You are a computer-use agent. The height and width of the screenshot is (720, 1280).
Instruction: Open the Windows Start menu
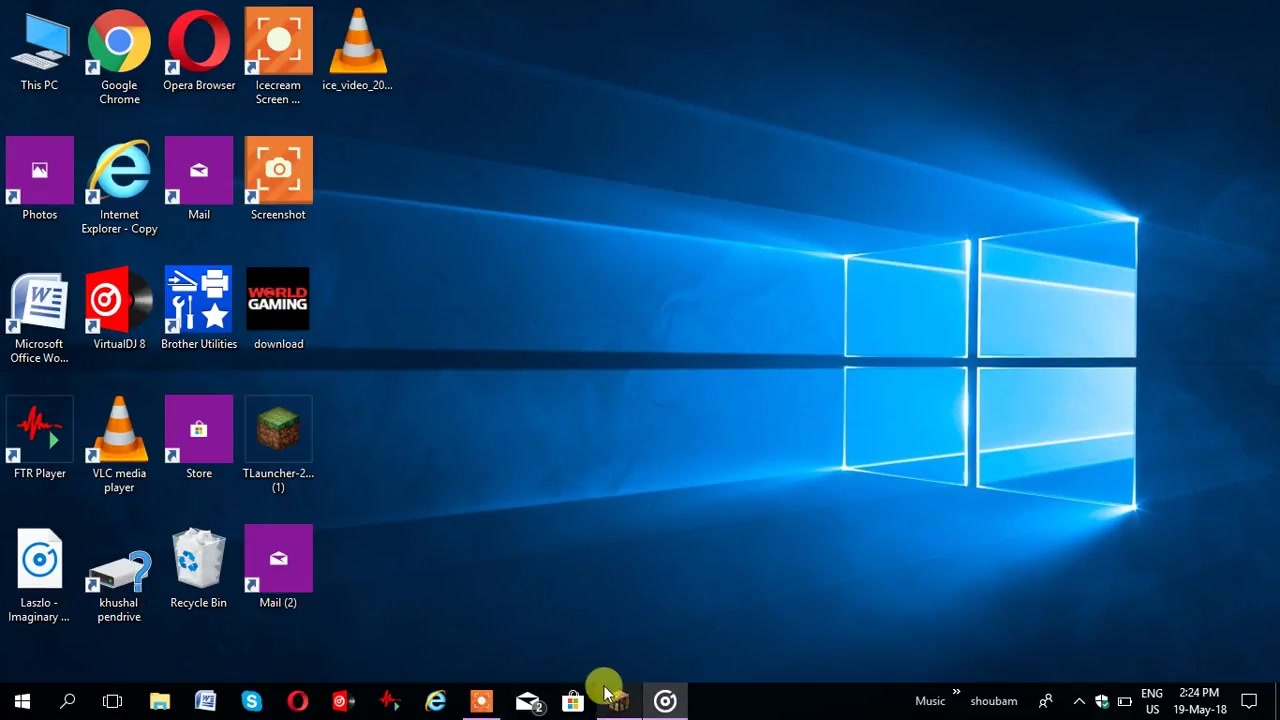point(22,701)
